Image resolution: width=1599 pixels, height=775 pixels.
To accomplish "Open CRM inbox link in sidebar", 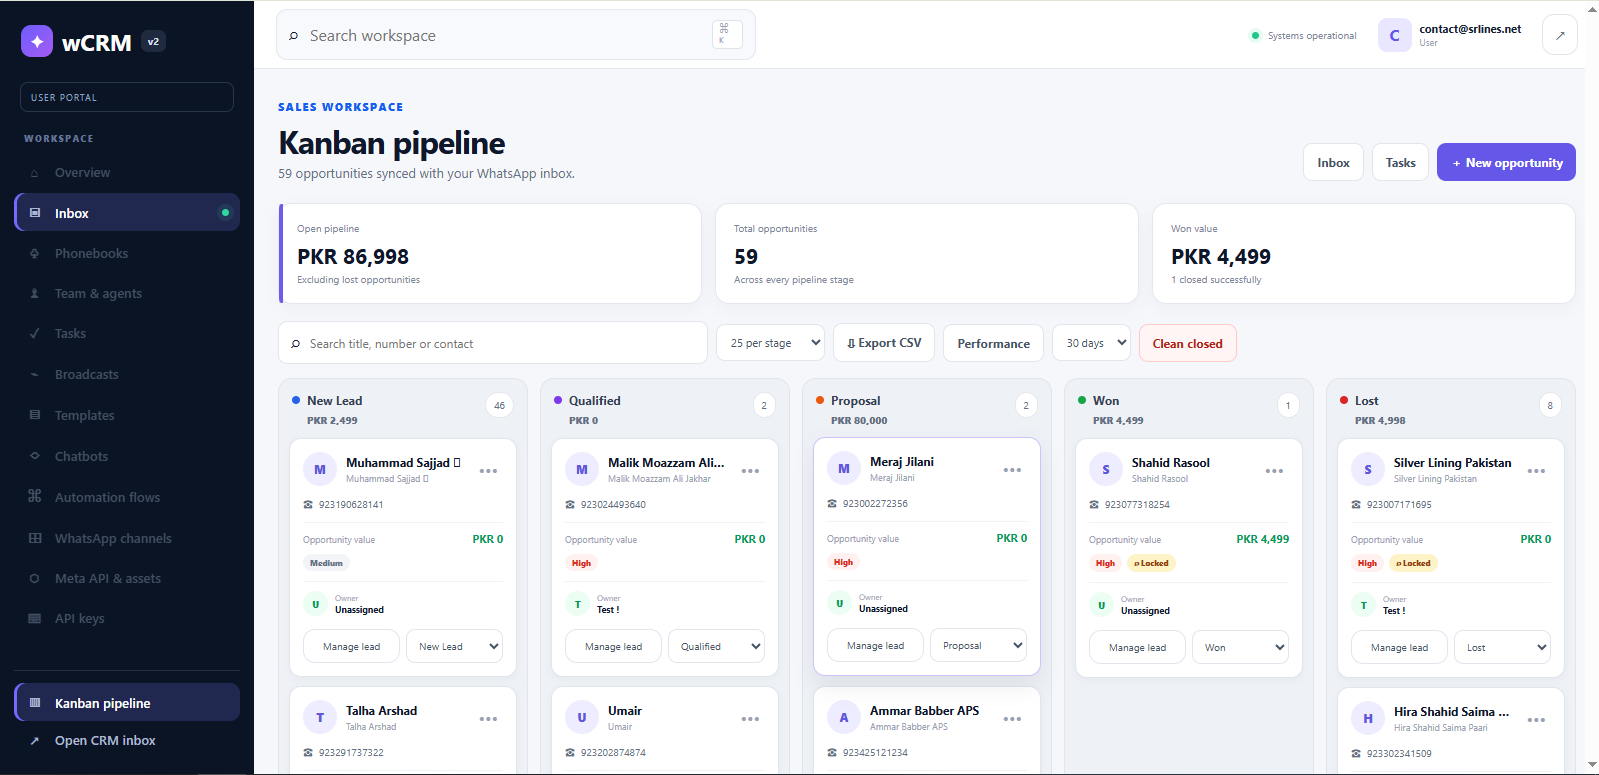I will tap(127, 740).
